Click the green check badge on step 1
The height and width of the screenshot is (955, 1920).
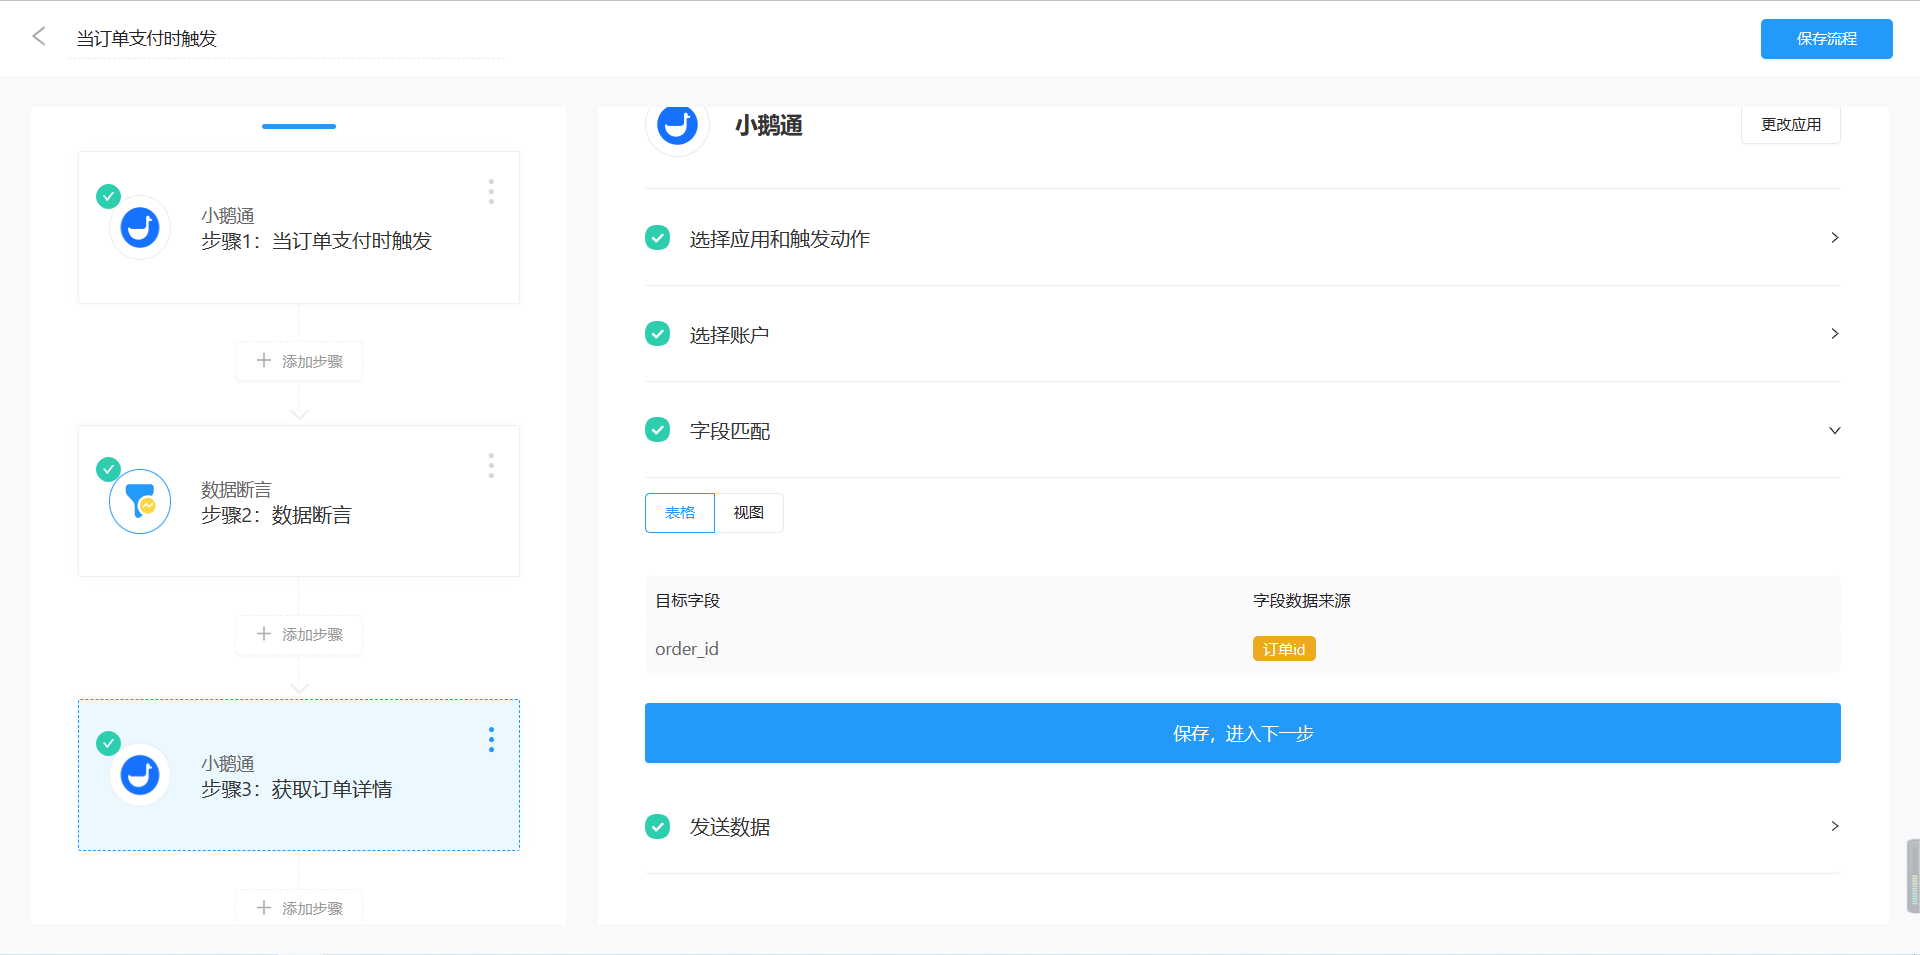(108, 196)
